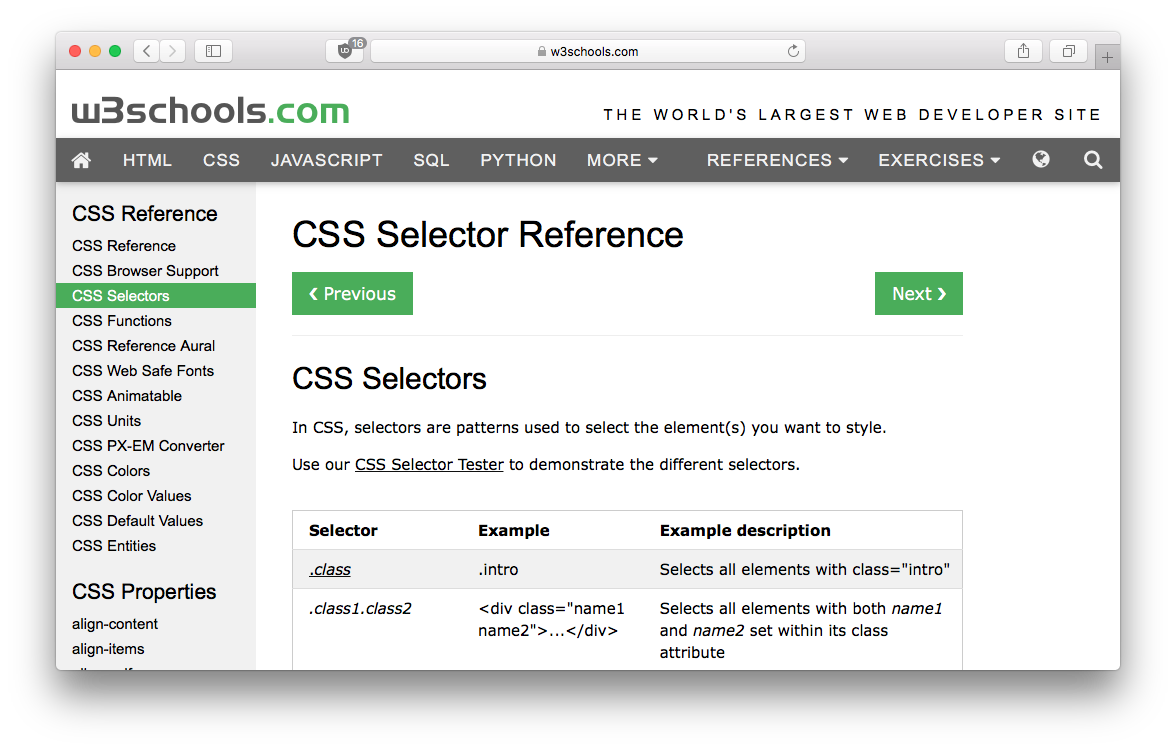Expand the EXERCISES dropdown menu
1176x750 pixels.
939,160
